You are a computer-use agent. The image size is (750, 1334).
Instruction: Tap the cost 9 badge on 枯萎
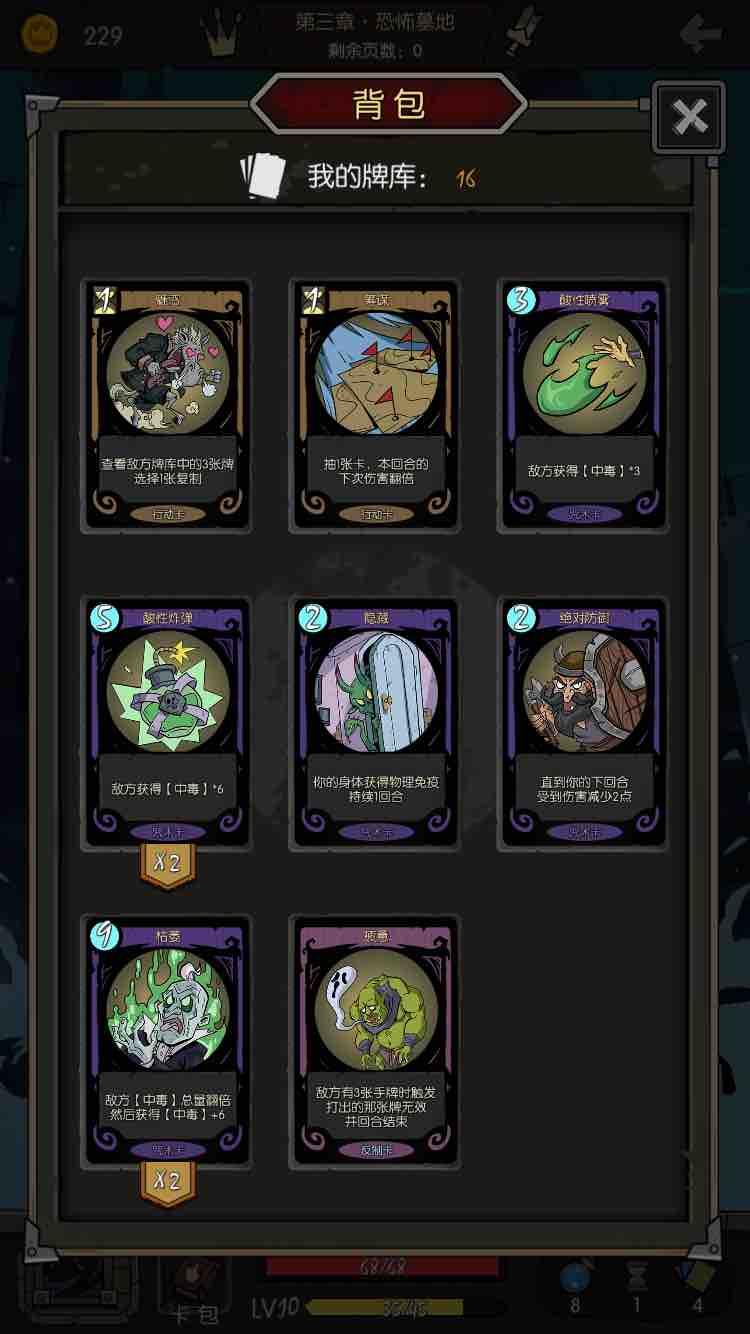(x=105, y=935)
